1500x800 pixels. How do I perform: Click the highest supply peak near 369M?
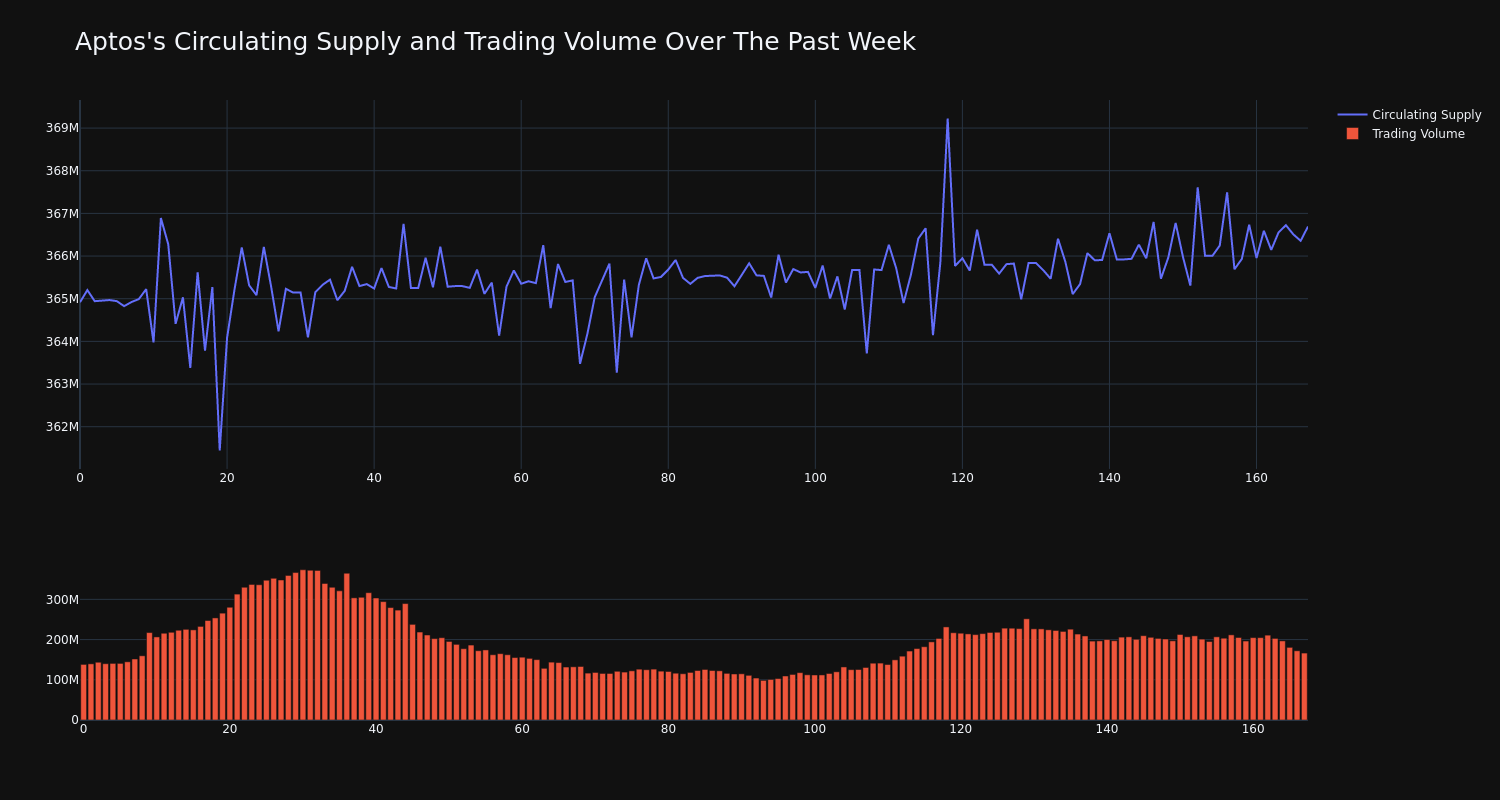point(947,120)
